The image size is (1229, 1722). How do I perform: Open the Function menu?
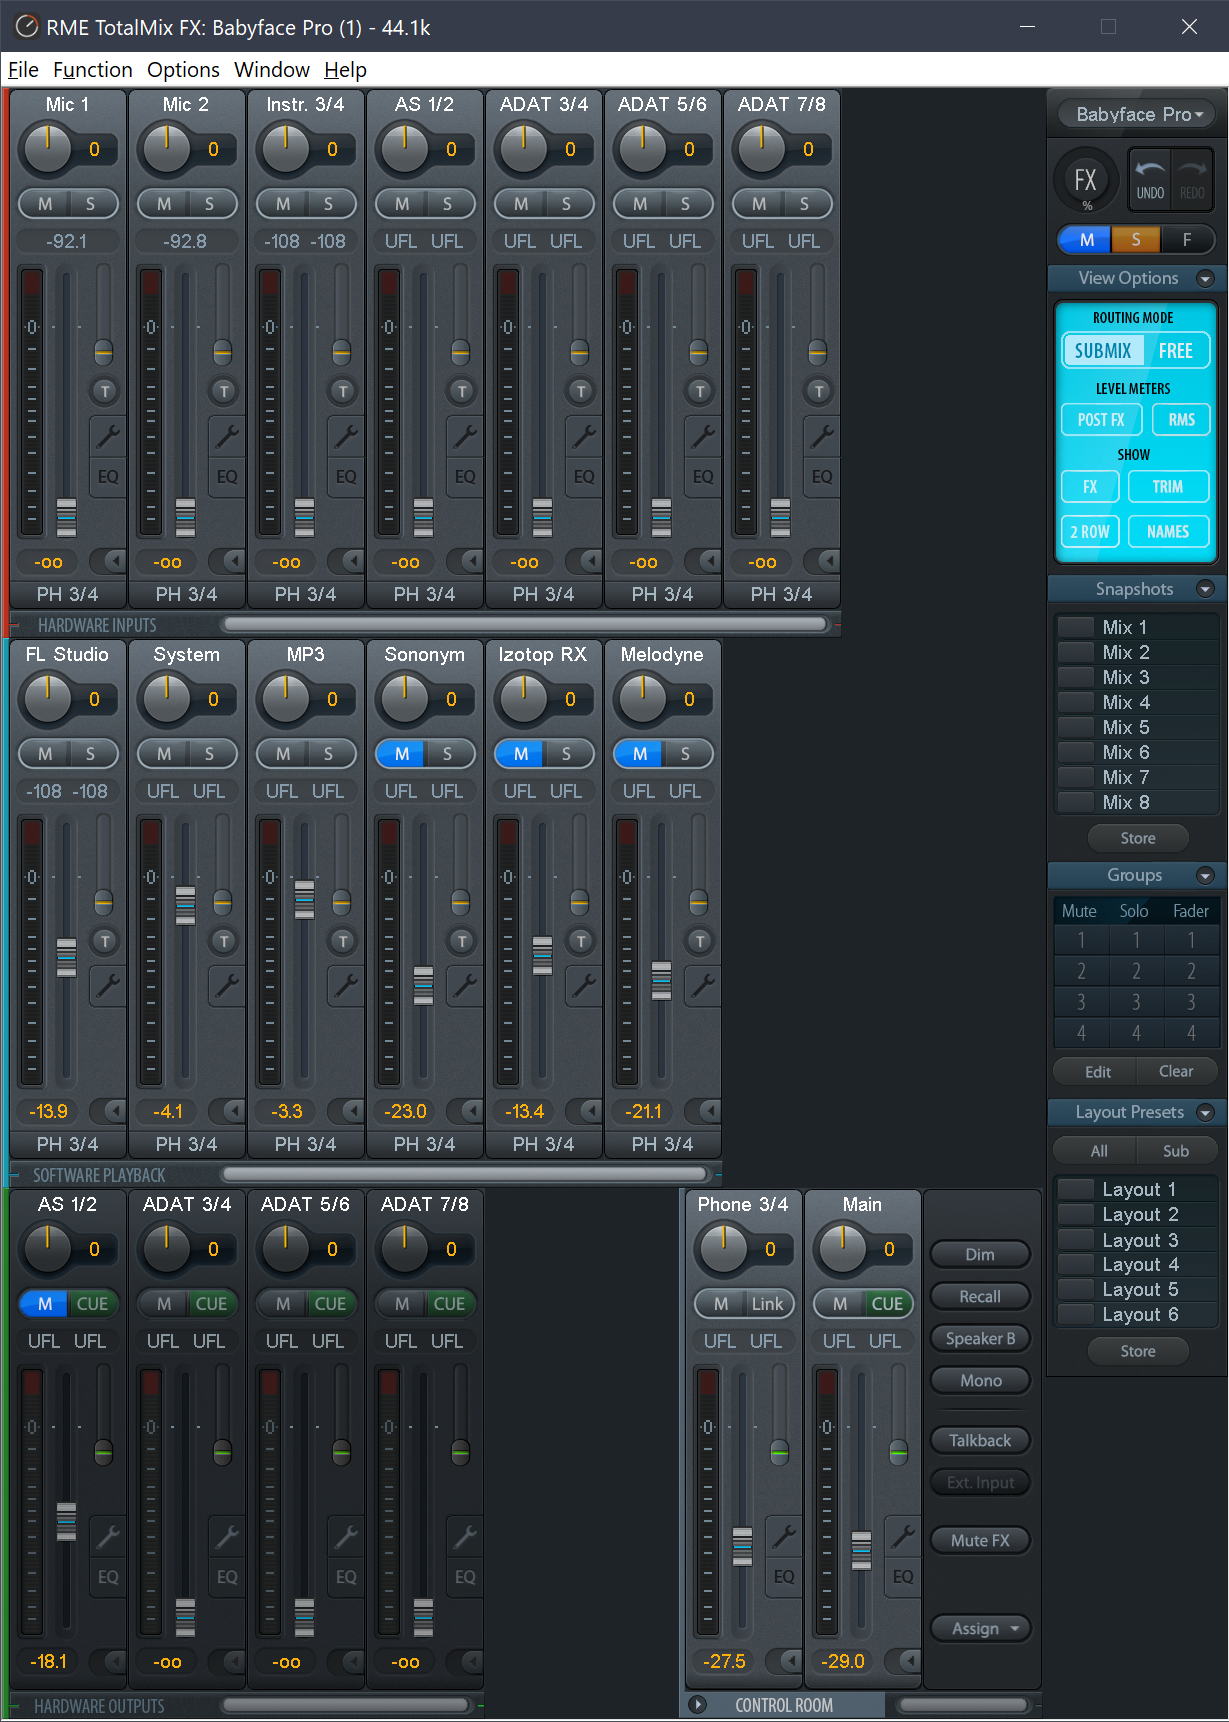tap(93, 70)
